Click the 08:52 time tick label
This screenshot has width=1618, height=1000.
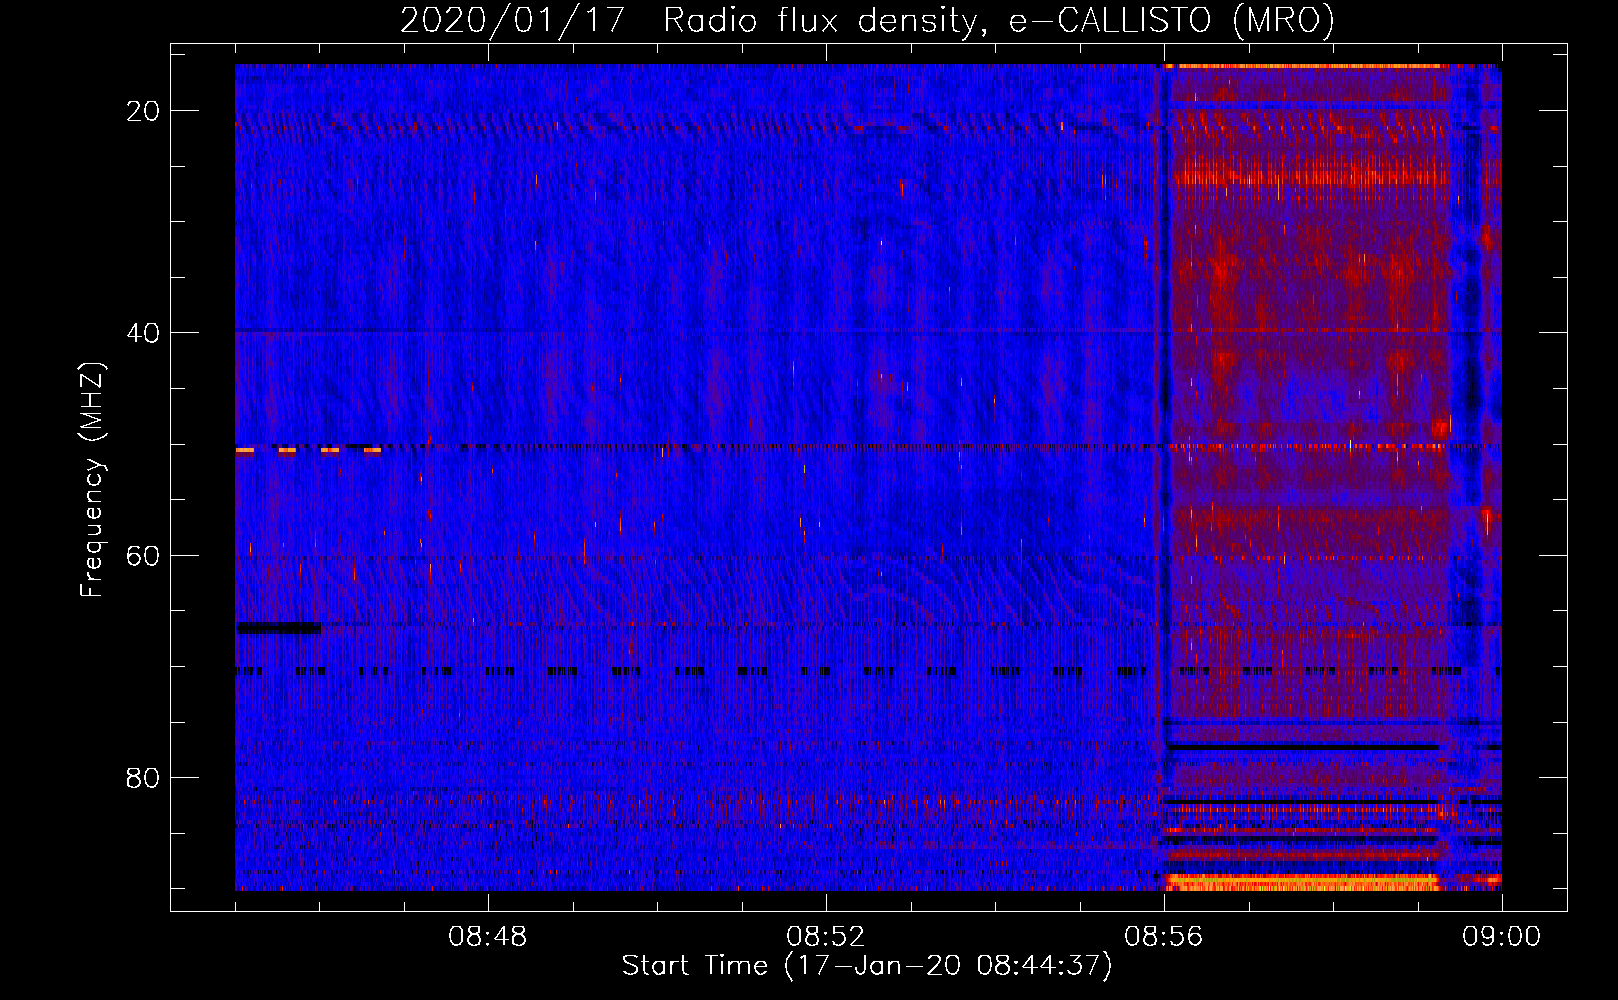[826, 937]
